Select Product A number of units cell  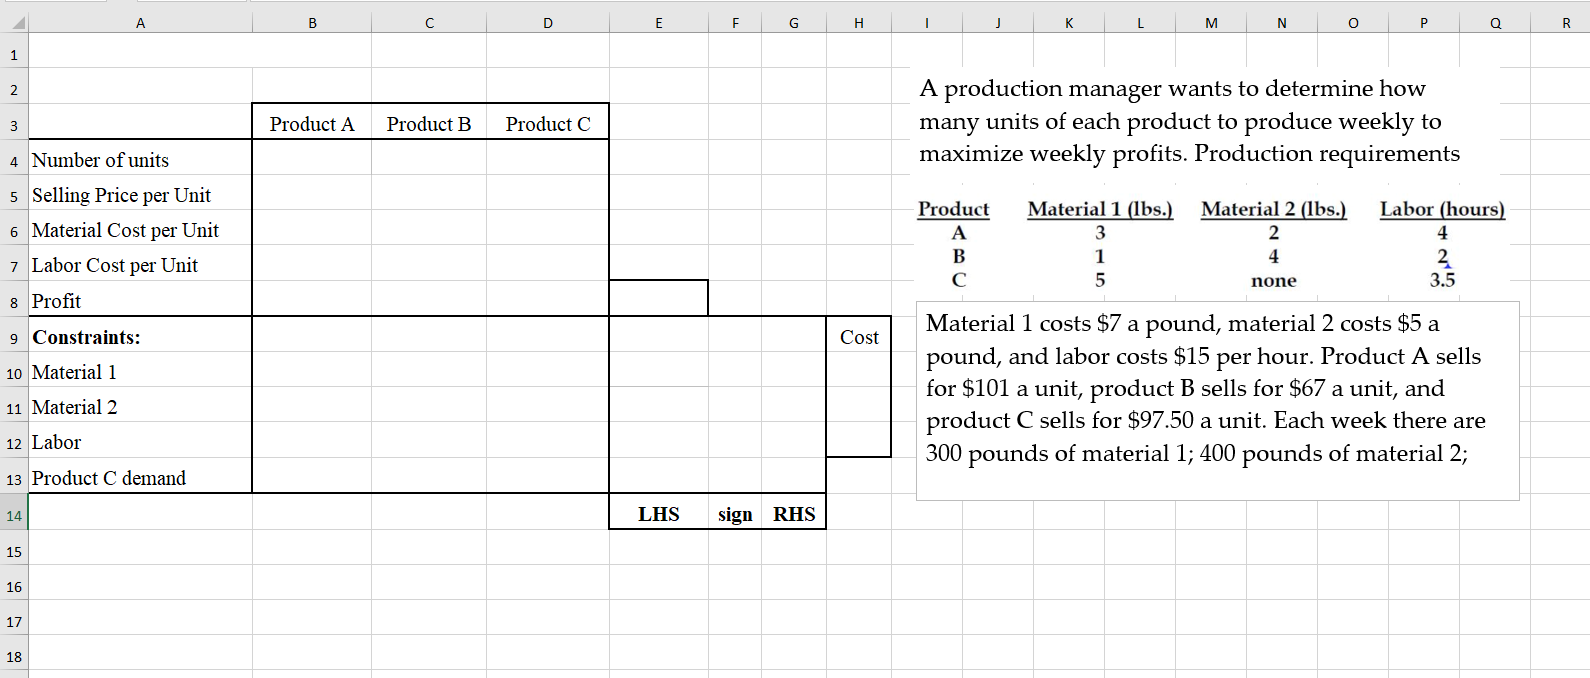(312, 158)
